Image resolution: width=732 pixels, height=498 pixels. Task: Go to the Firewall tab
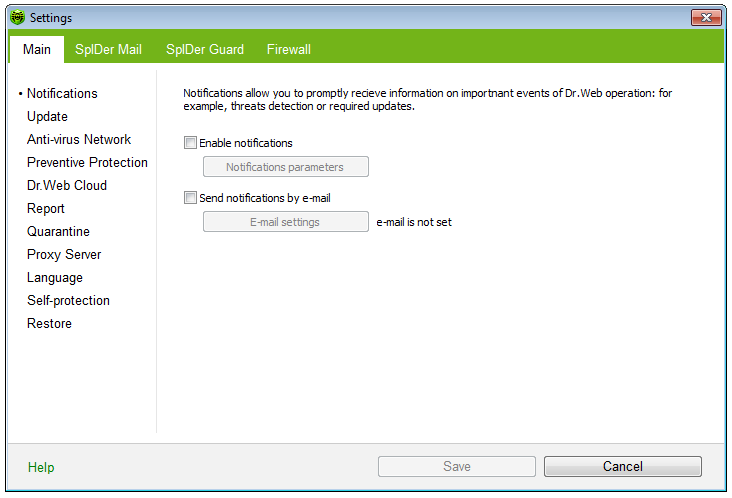(288, 49)
